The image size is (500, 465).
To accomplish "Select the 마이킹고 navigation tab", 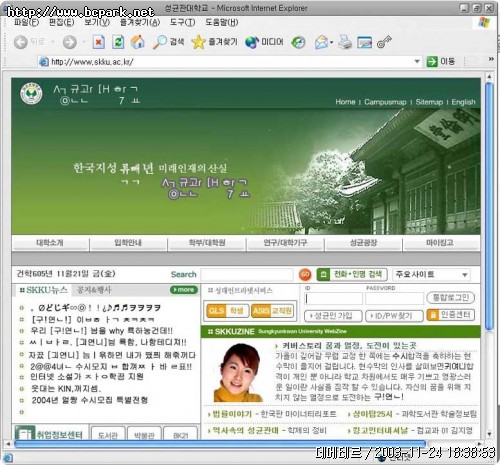I will [x=441, y=243].
